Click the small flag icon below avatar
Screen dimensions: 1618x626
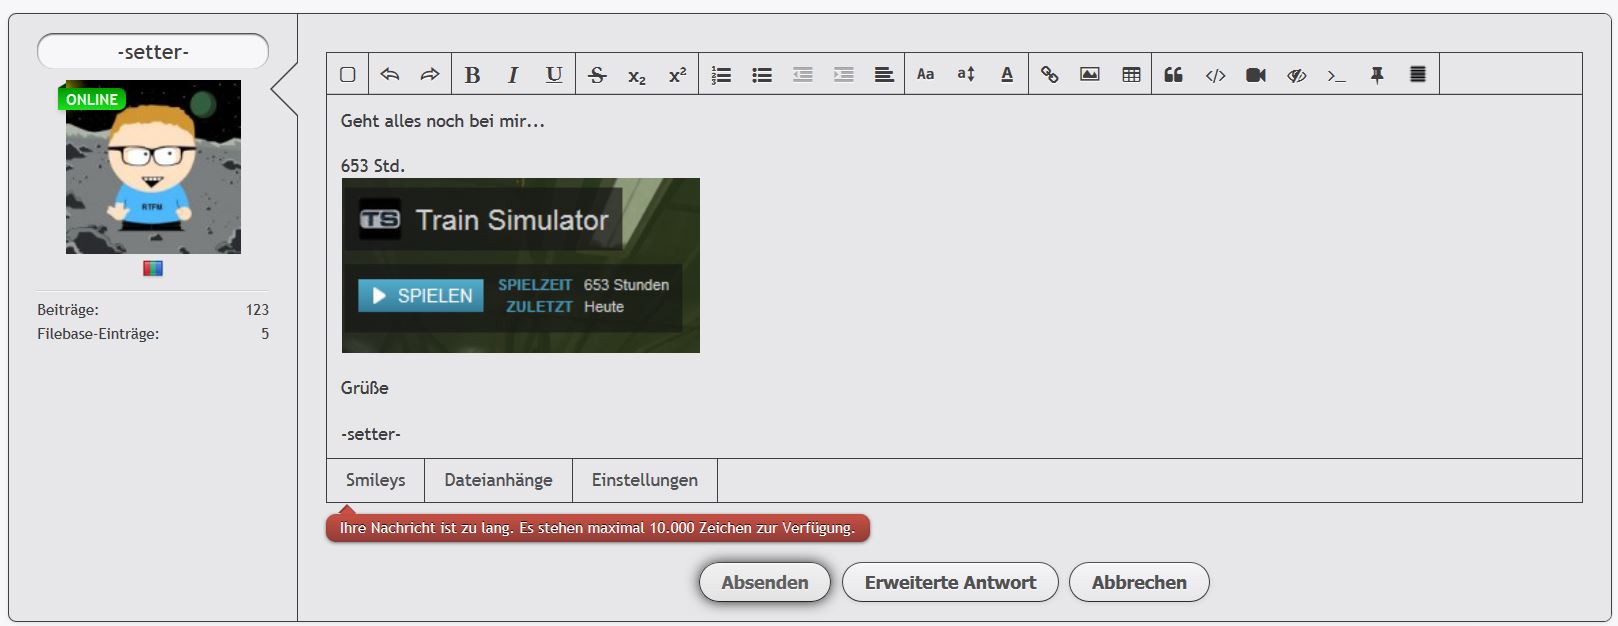[x=153, y=269]
